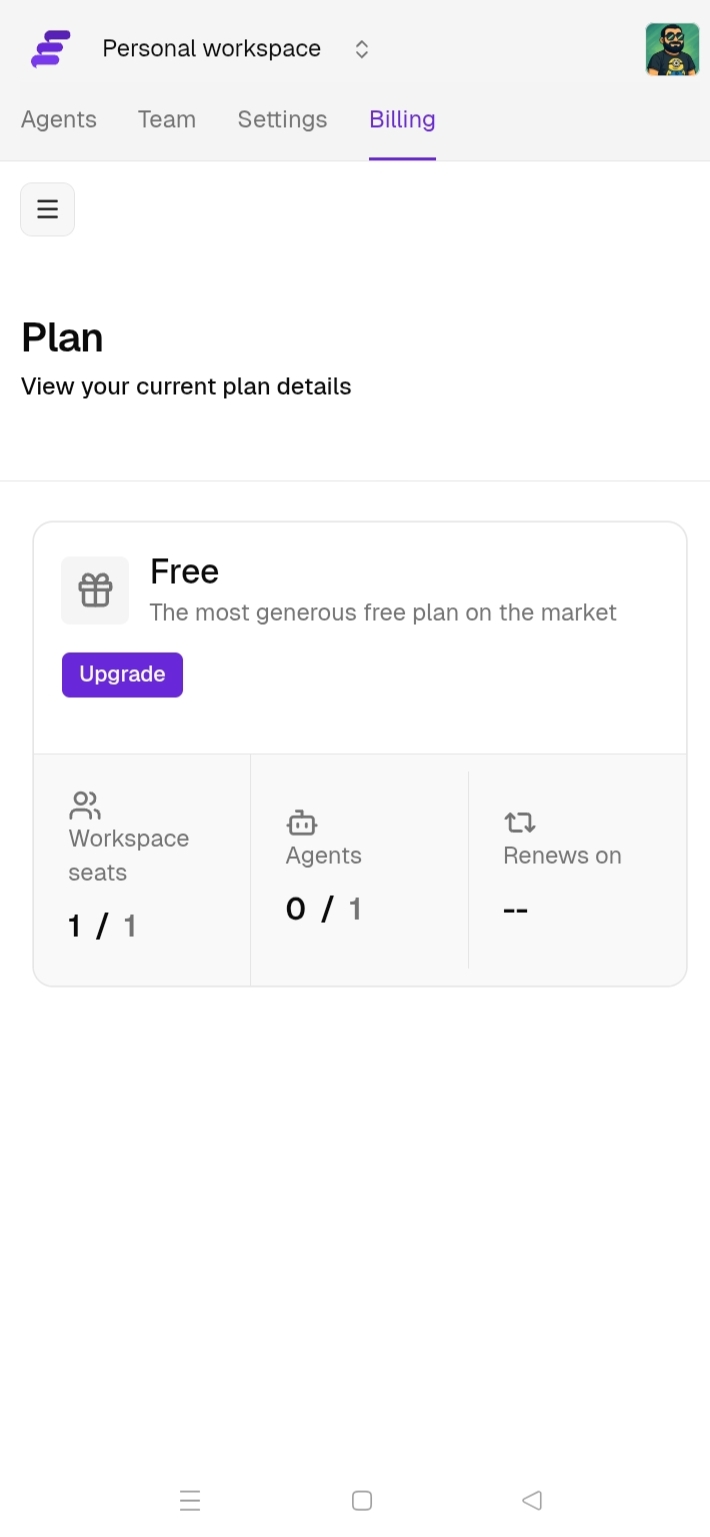Click the Workspace seats people icon
This screenshot has width=710, height=1537.
click(85, 804)
